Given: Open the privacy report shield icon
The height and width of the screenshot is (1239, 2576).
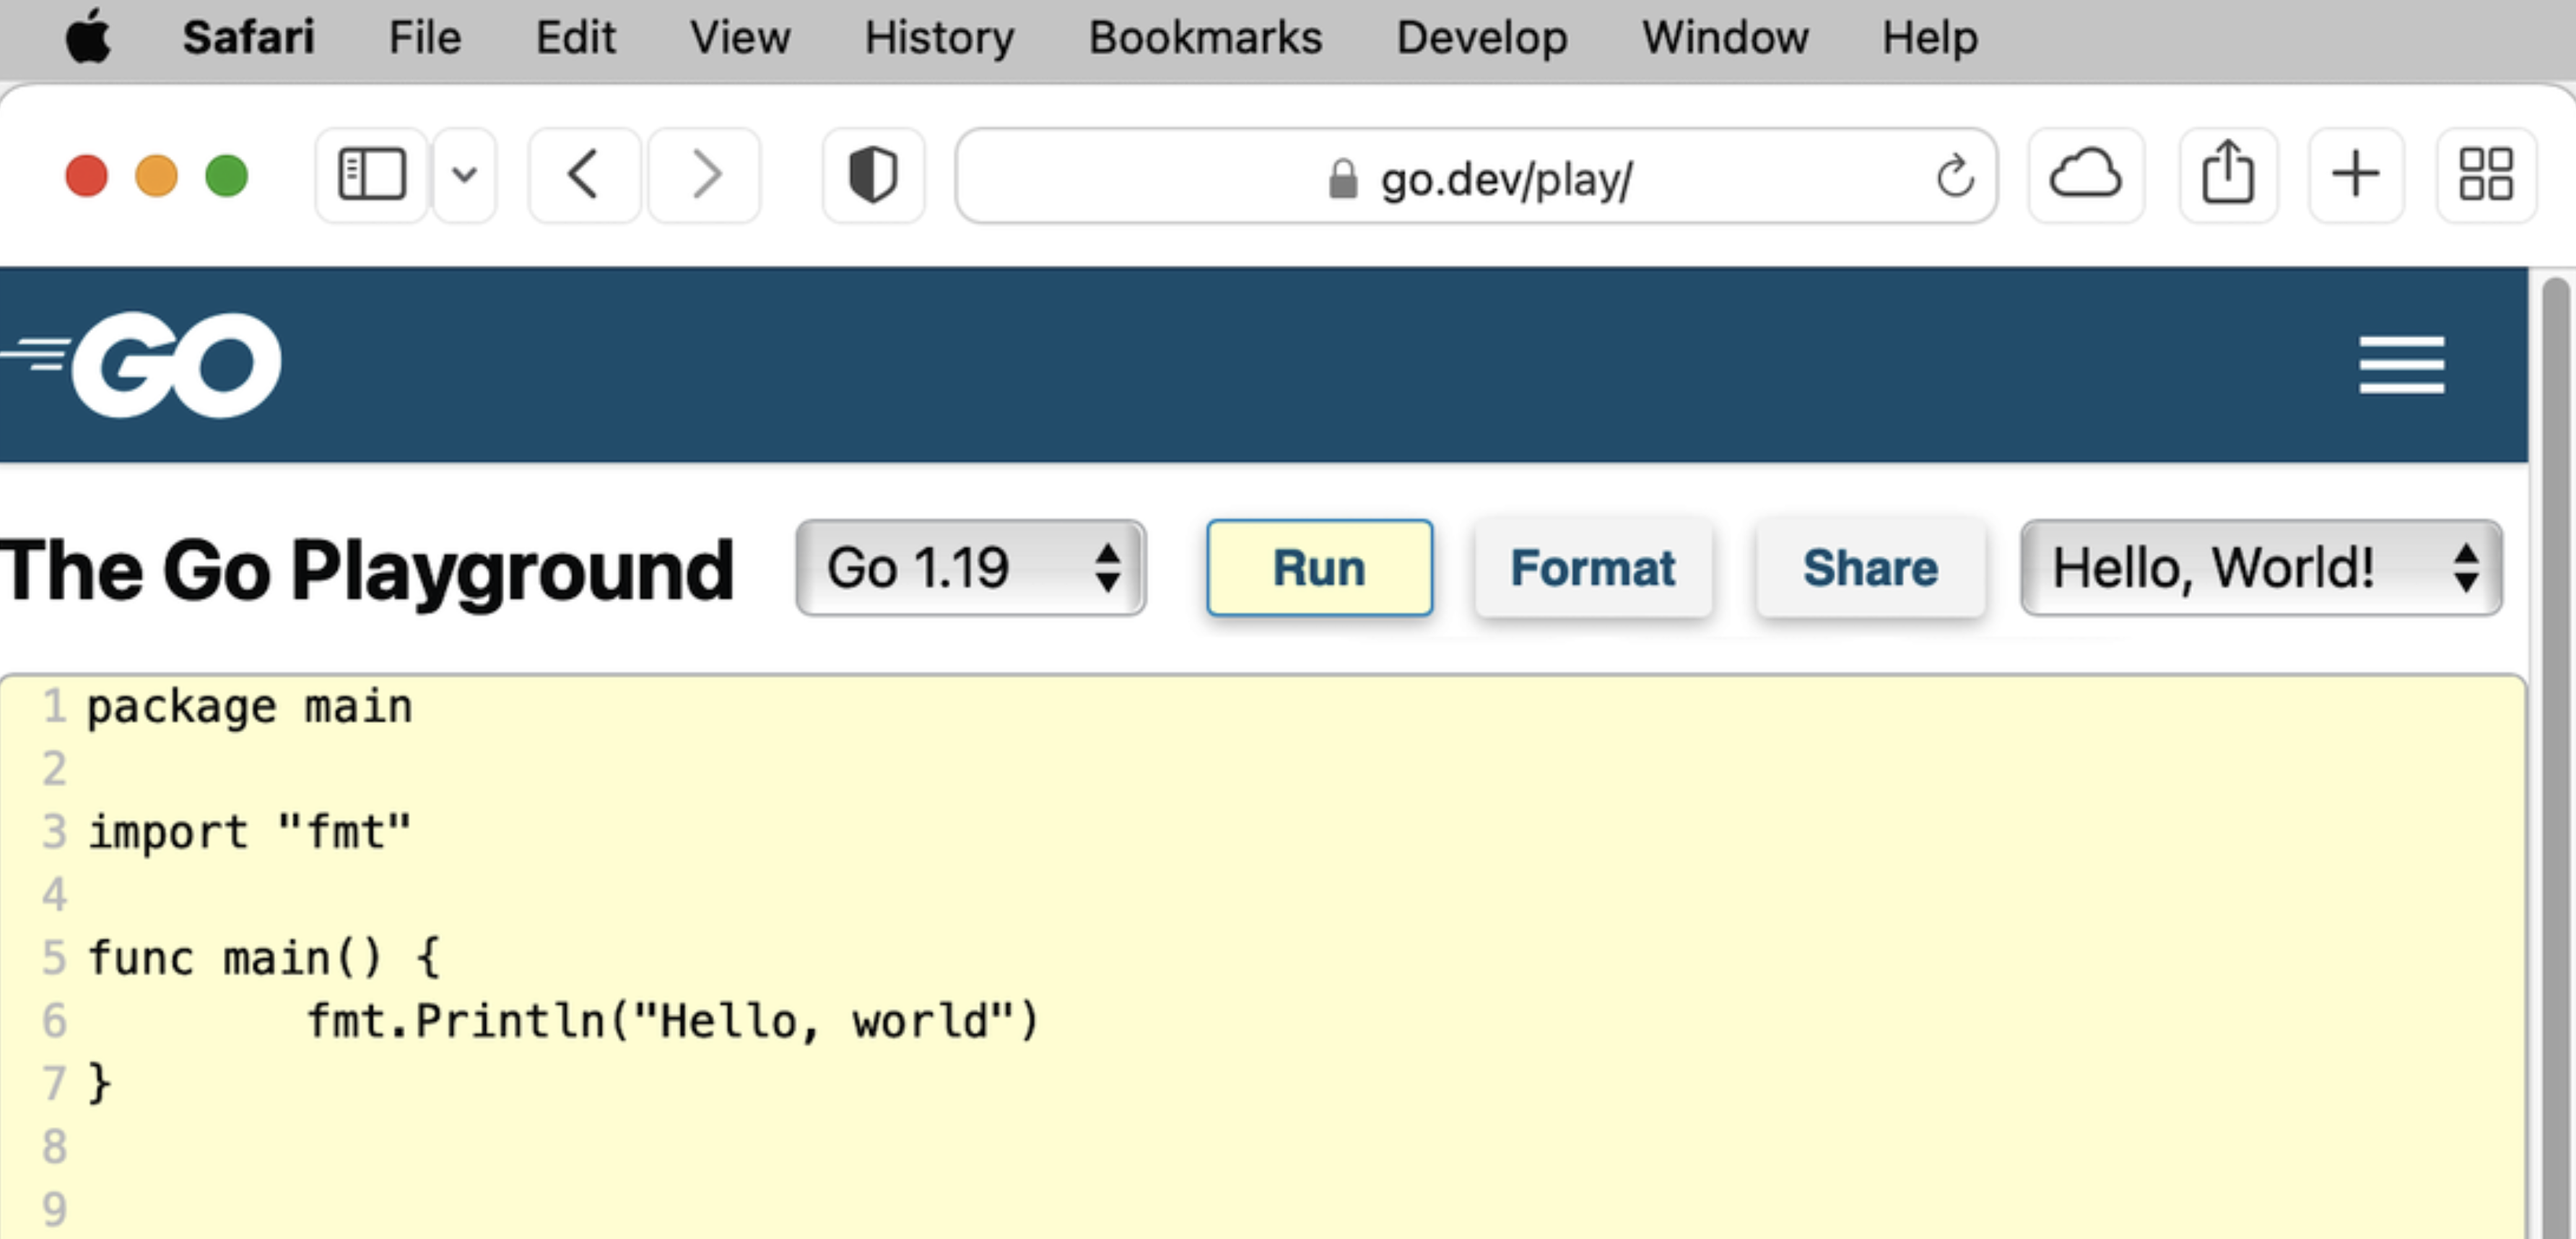Looking at the screenshot, I should coord(872,175).
